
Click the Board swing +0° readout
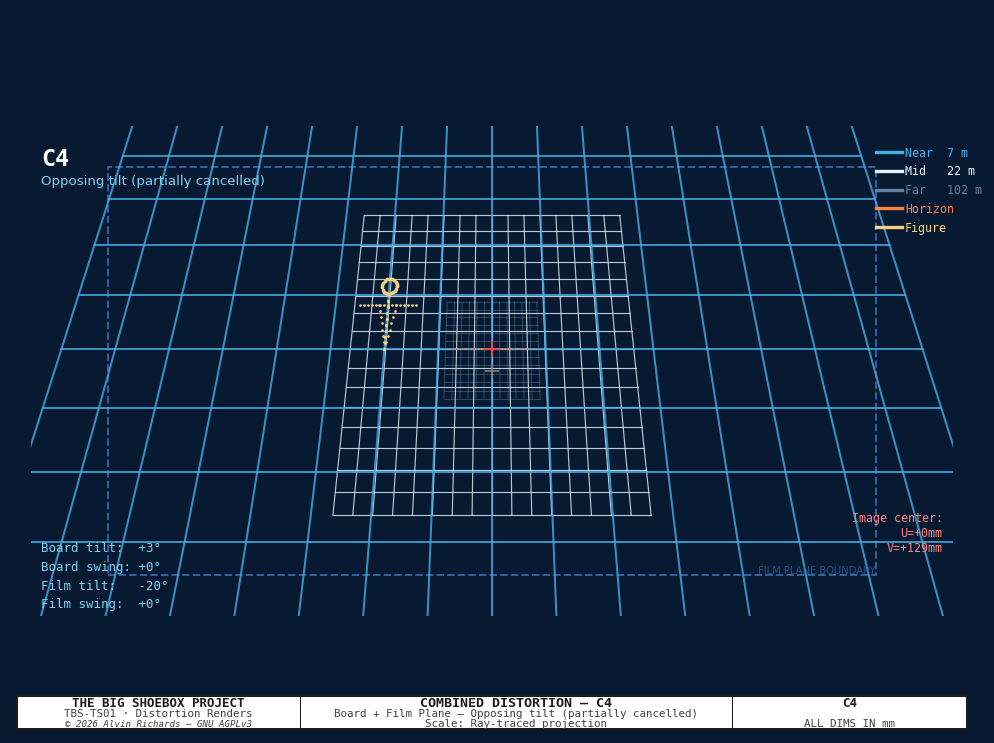point(101,567)
